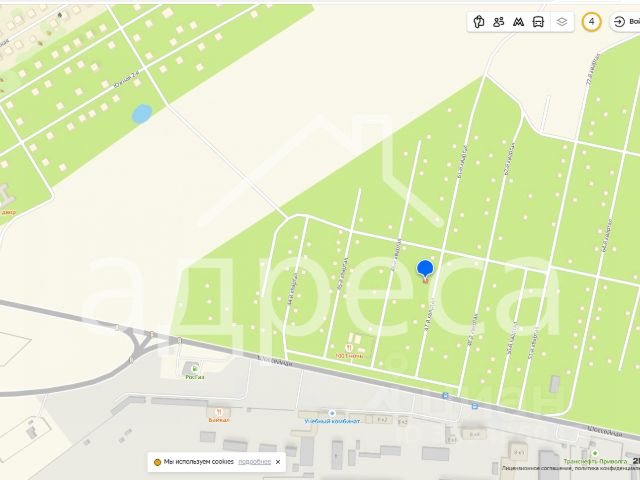Viewport: 640px width, 480px height.
Task: Click the right bus stop icon on road
Action: [475, 406]
